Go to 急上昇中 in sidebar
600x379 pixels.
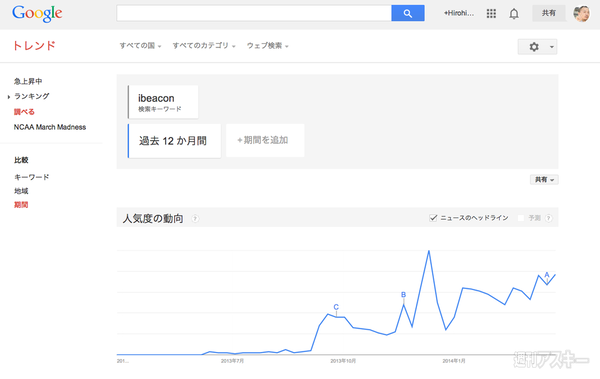(x=28, y=81)
